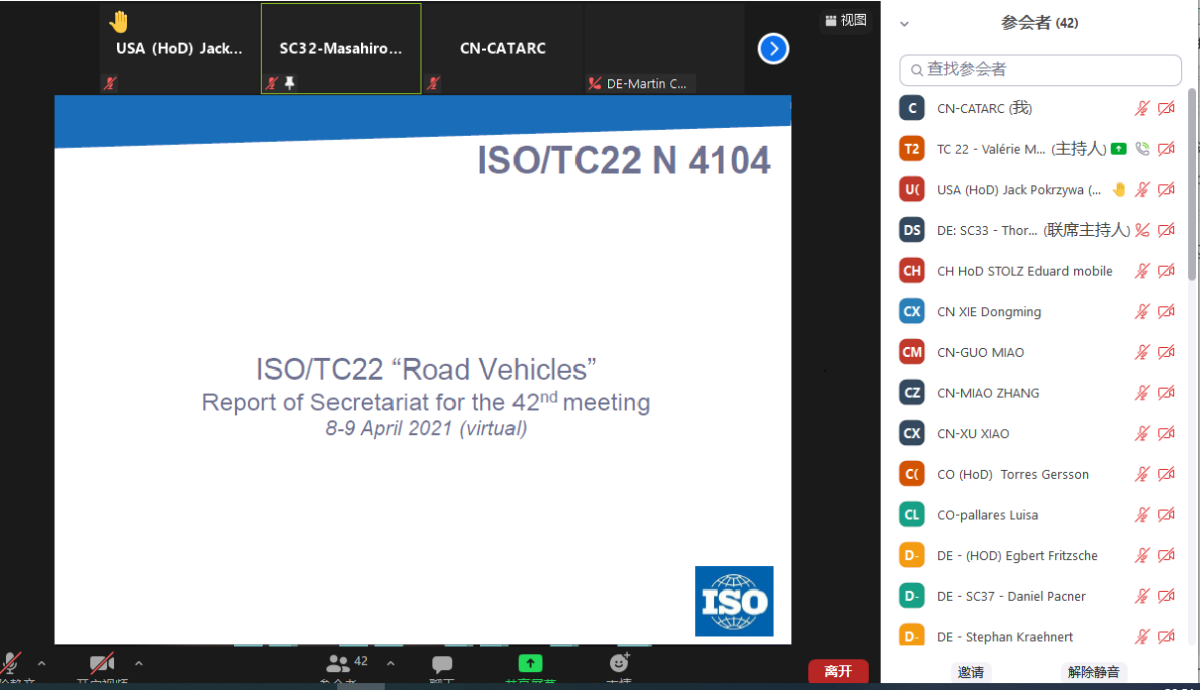Expand video options arrow next to camera
This screenshot has height=690, width=1200.
(x=138, y=663)
